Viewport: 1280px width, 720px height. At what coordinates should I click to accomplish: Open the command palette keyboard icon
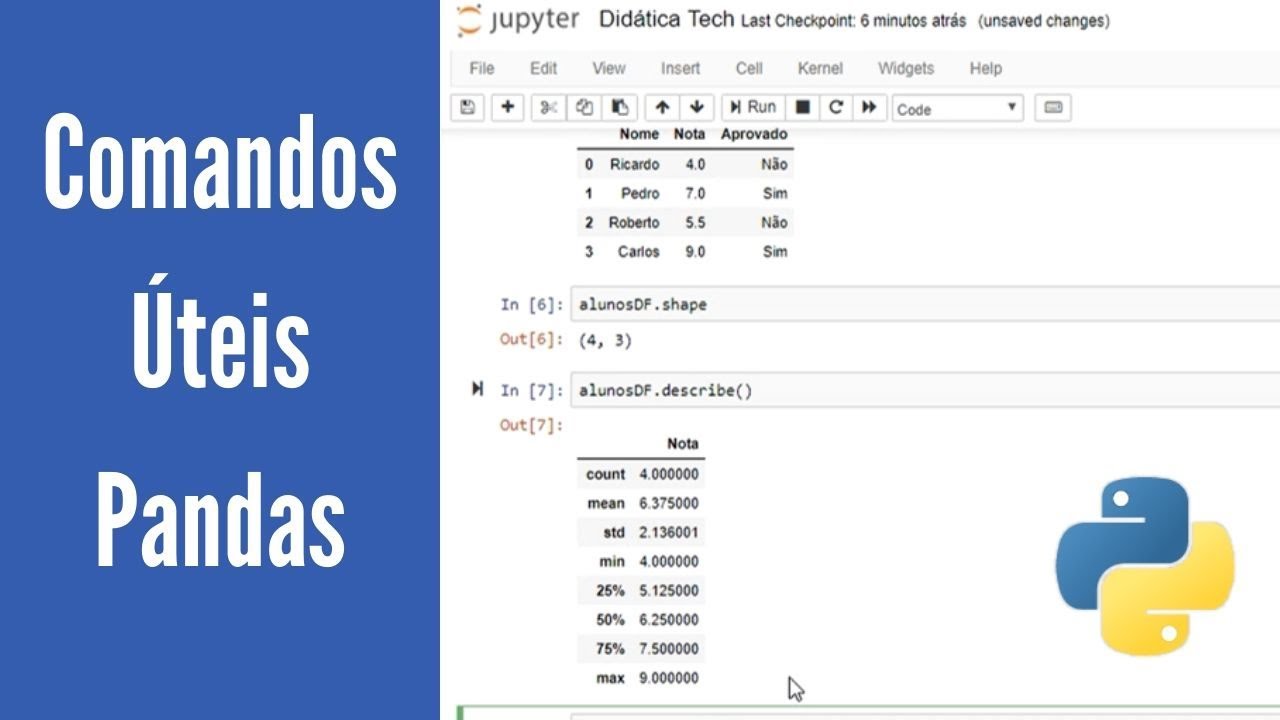coord(1052,107)
